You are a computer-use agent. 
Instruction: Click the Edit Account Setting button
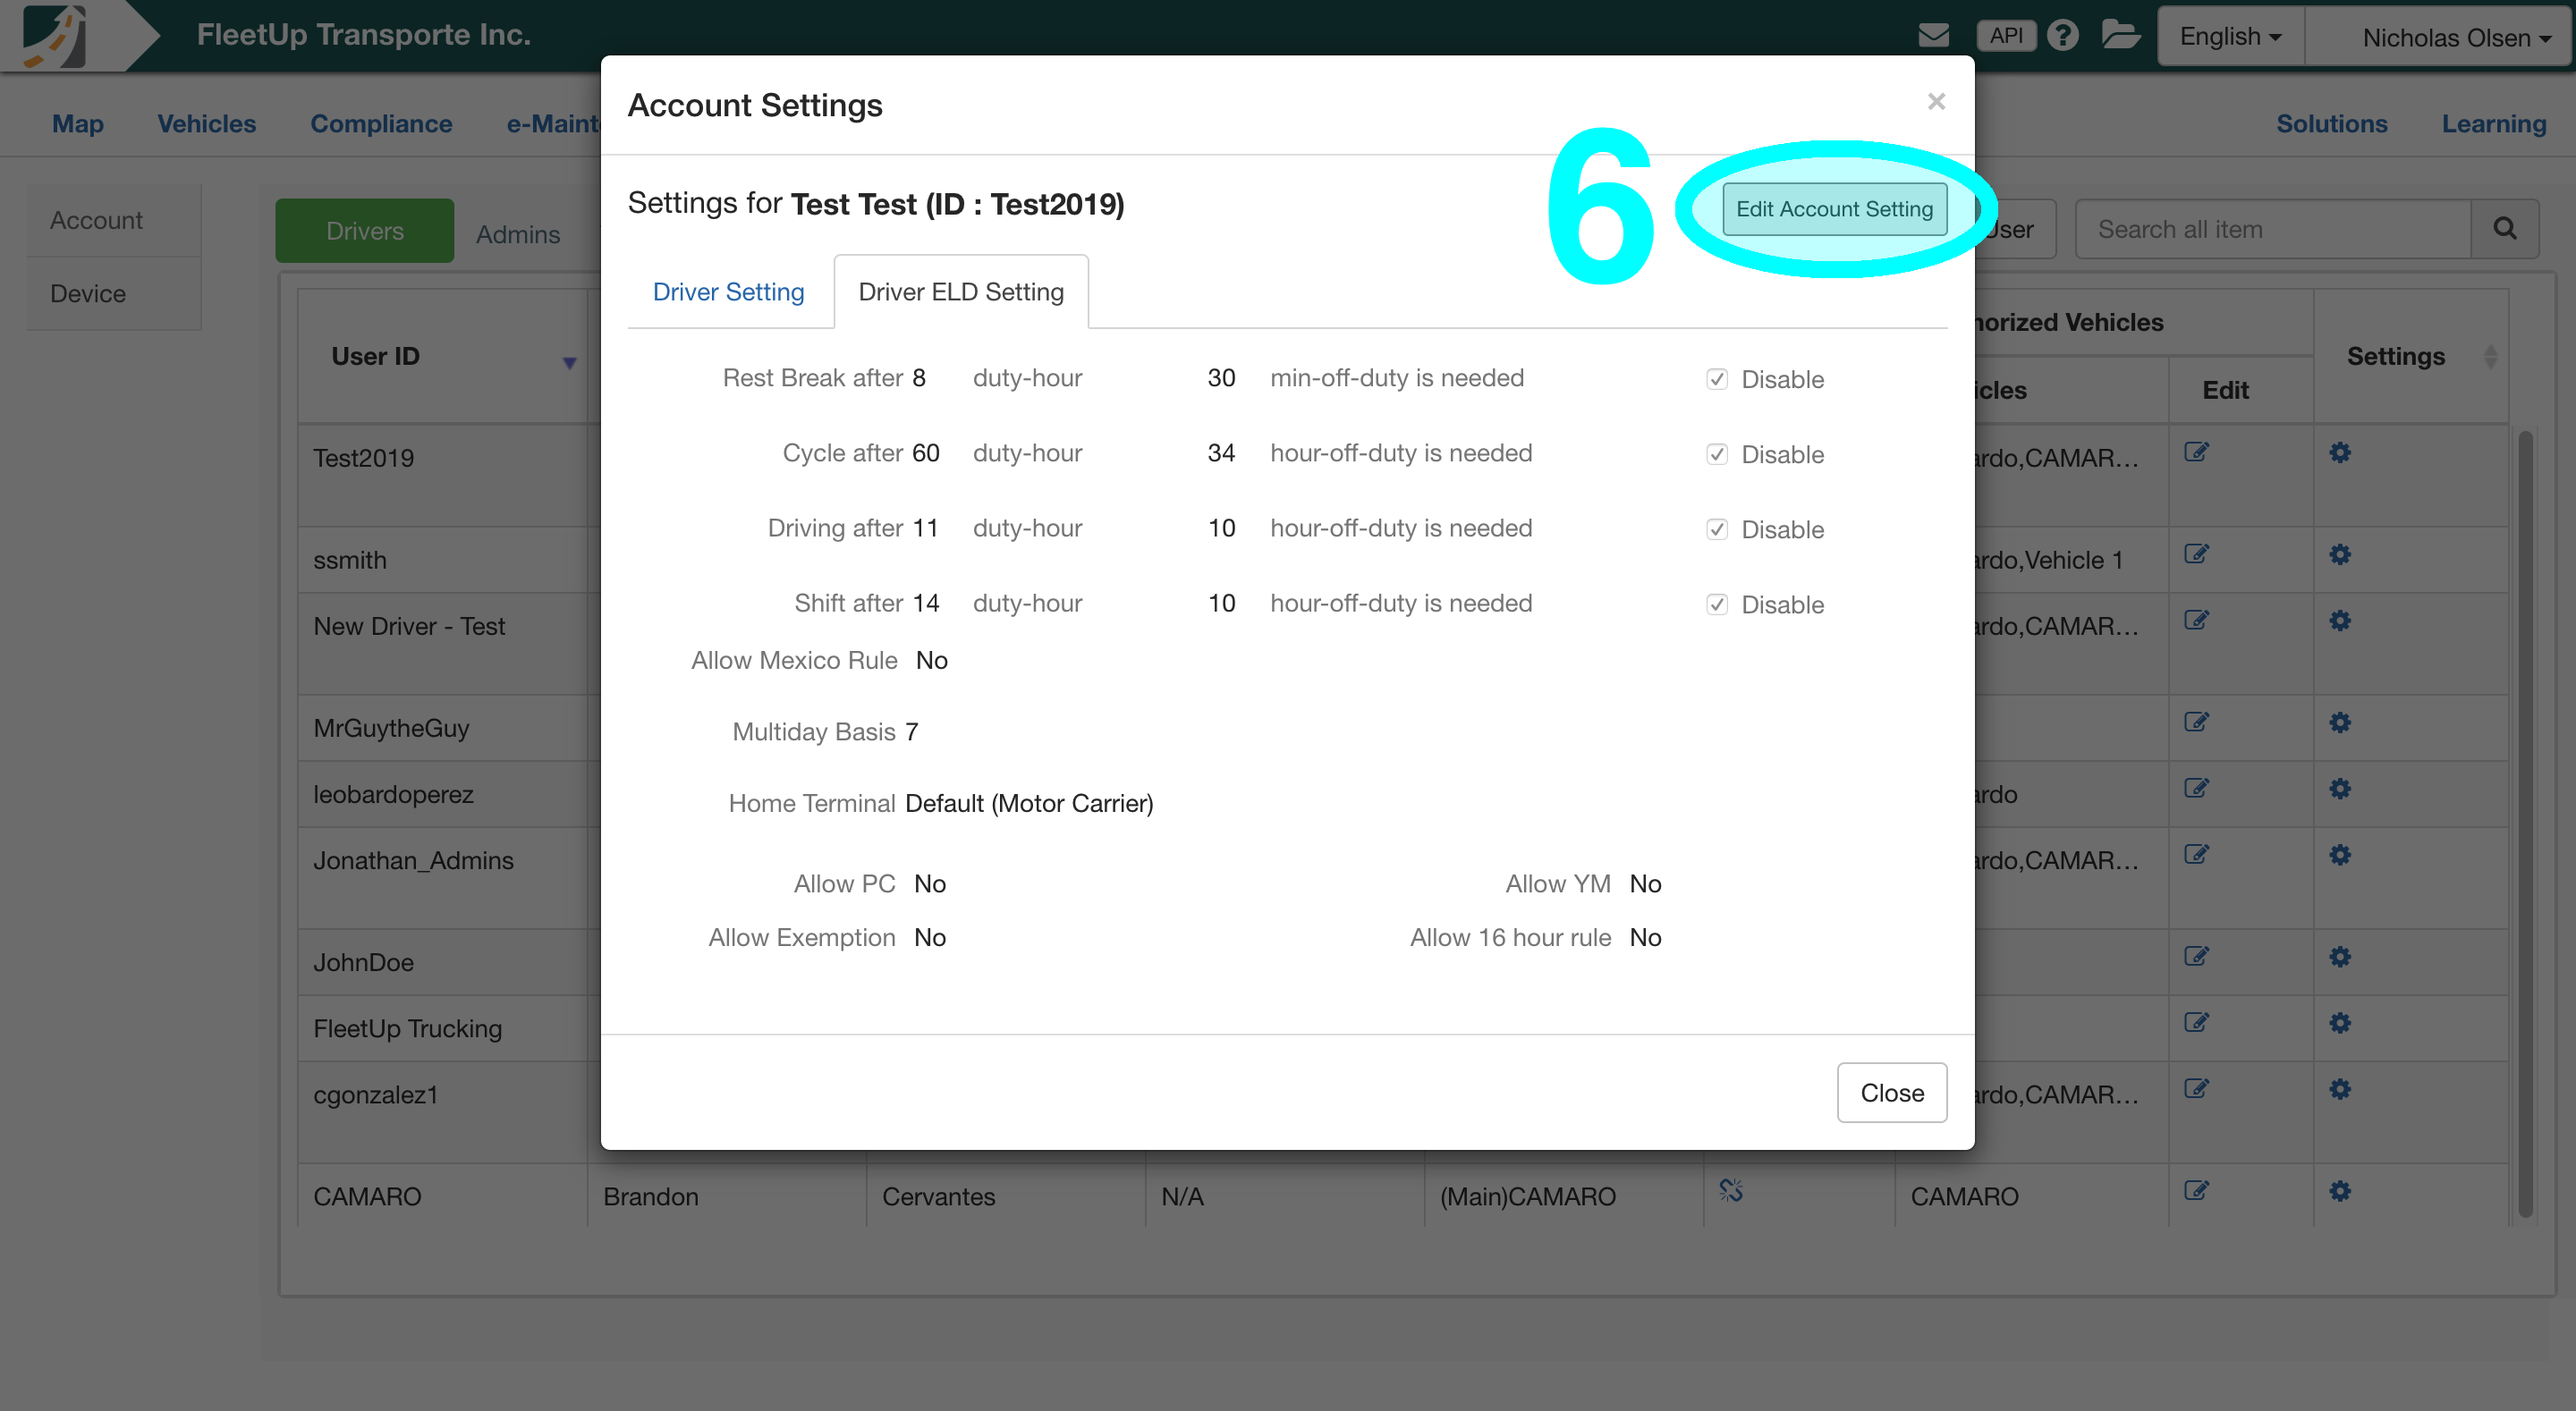[1834, 209]
